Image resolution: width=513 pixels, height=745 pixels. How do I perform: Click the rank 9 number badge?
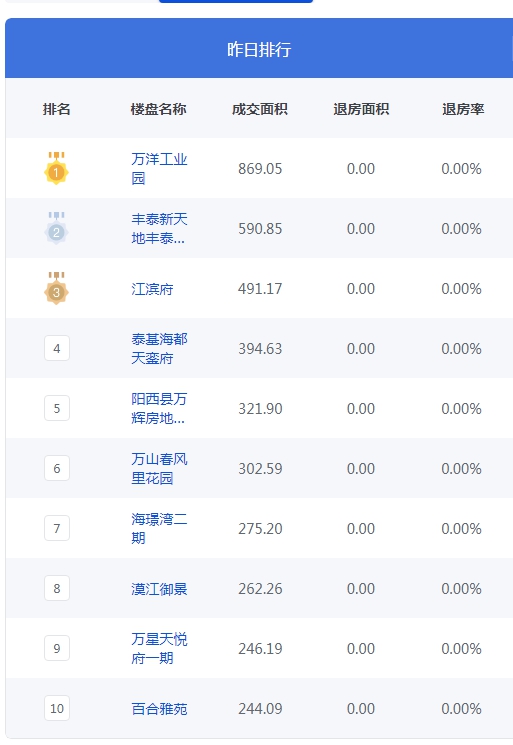point(57,648)
